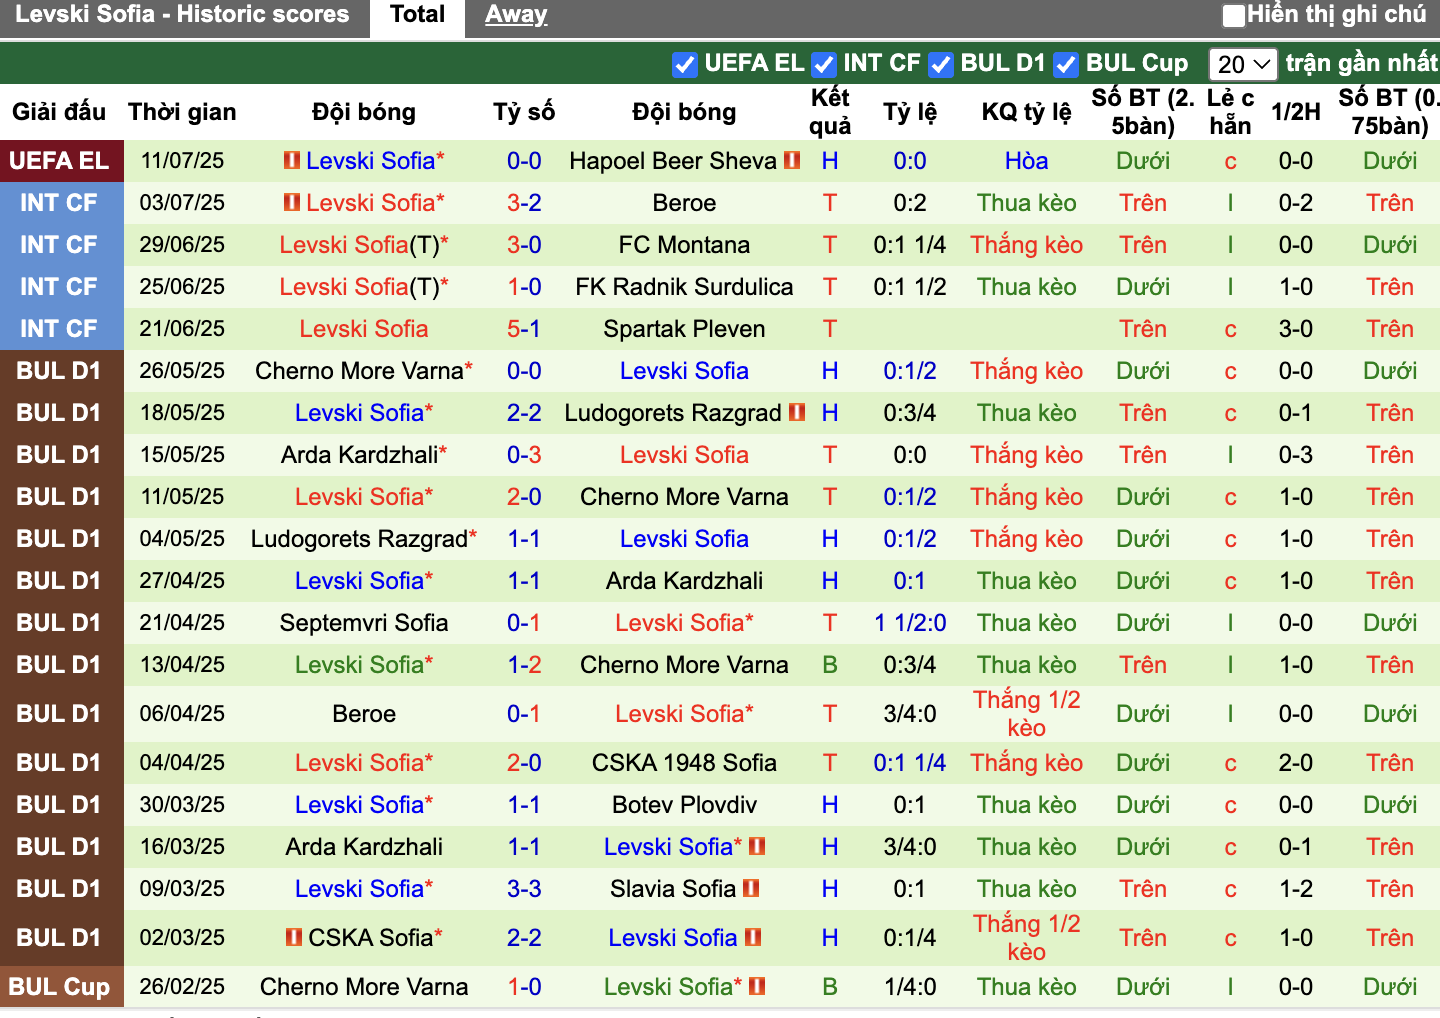Click the INT CF label dated 21/06/25

coord(59,329)
